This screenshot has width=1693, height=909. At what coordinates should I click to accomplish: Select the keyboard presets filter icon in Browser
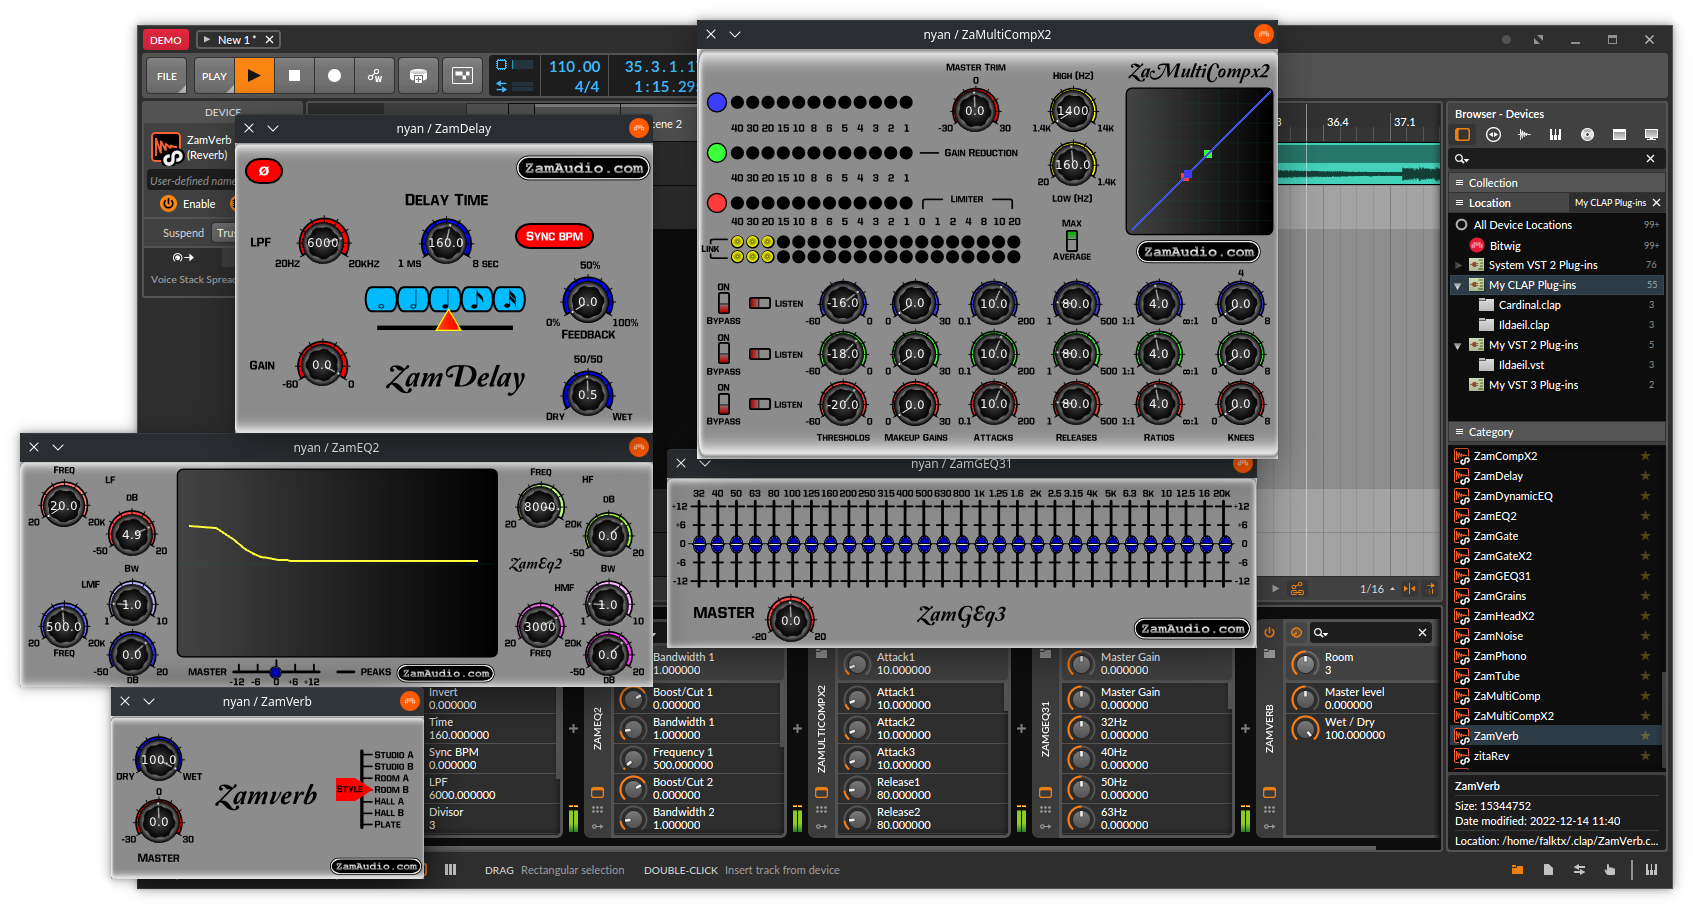pos(1555,134)
